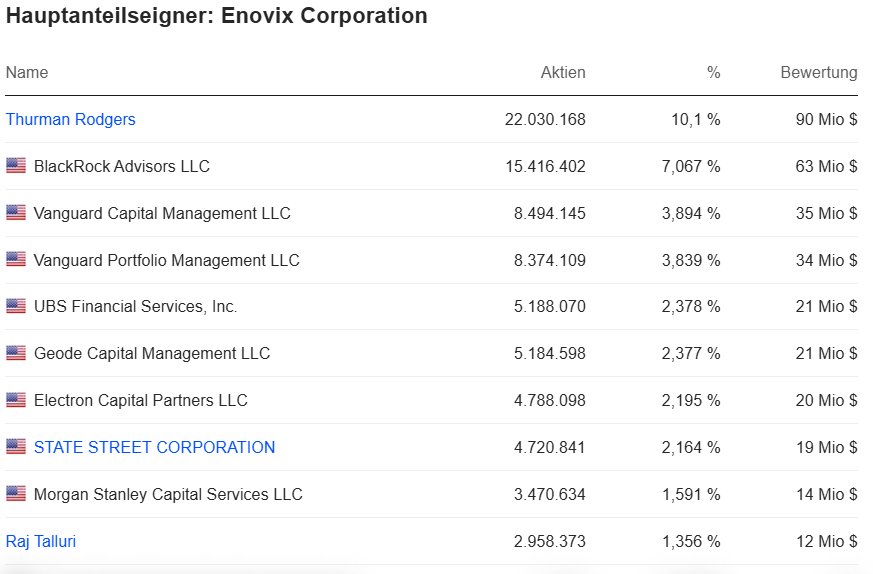Click the US flag beside STATE STREET CORPORATION
This screenshot has width=873, height=574.
[x=16, y=446]
